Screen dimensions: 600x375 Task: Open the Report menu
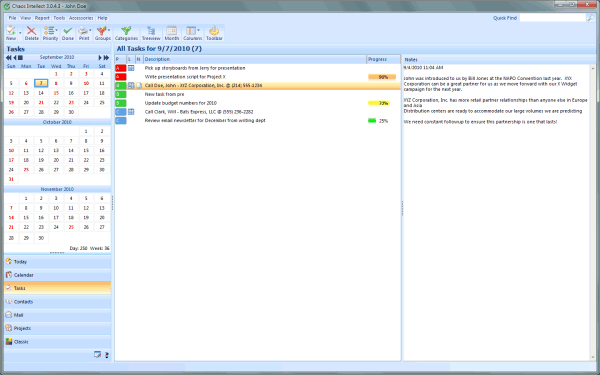pos(42,18)
